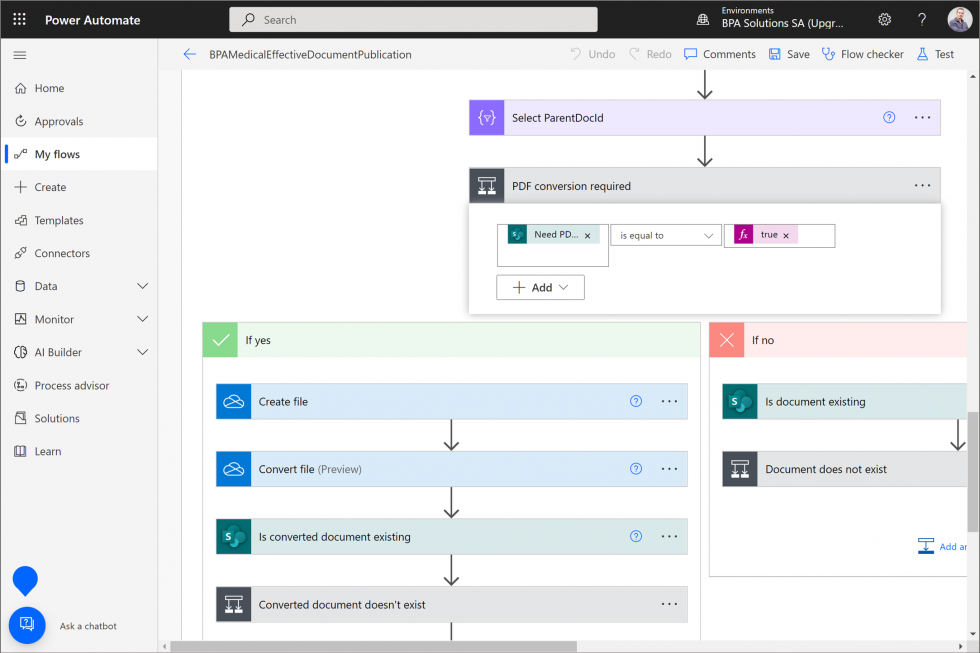Image resolution: width=980 pixels, height=653 pixels.
Task: Click the back arrow beside the flow name
Action: (x=190, y=54)
